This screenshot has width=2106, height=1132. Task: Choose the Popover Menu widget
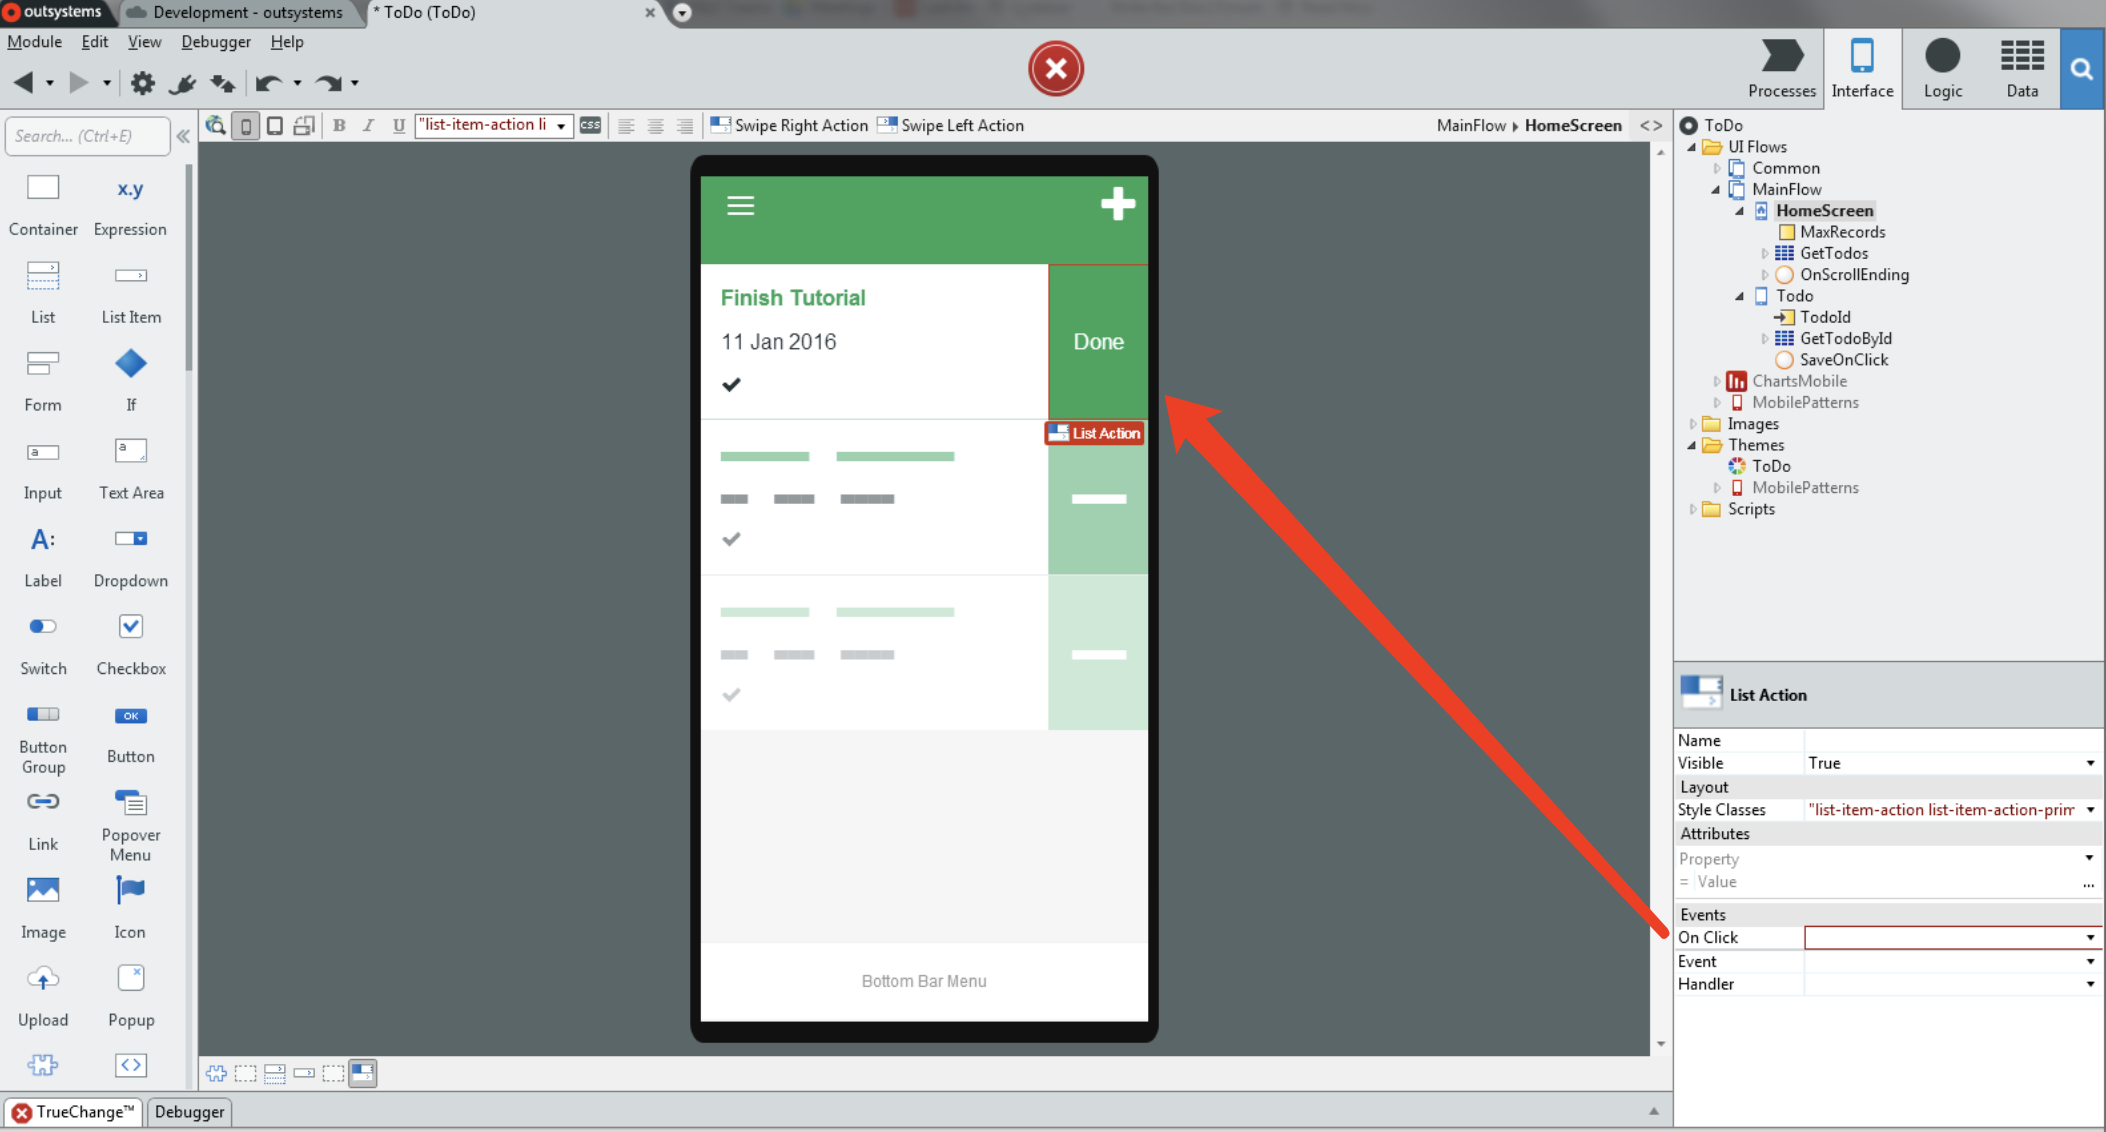131,803
